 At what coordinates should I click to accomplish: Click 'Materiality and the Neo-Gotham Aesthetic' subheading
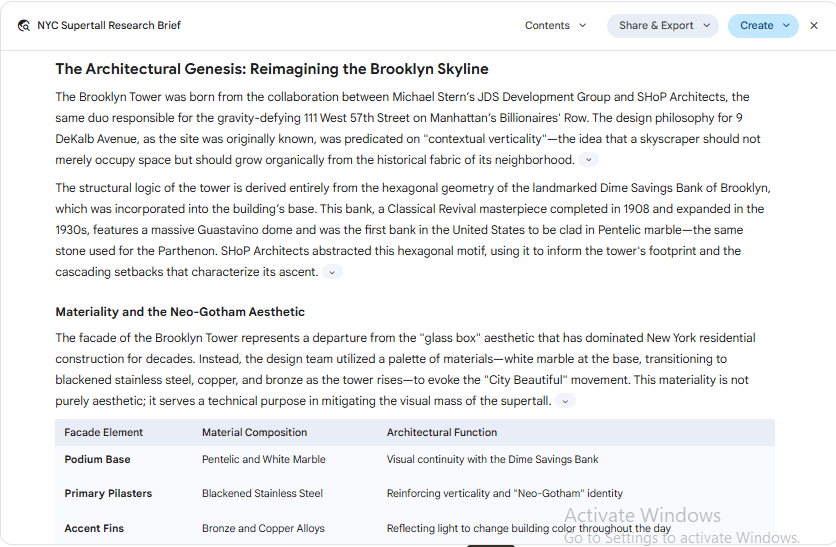tap(180, 312)
